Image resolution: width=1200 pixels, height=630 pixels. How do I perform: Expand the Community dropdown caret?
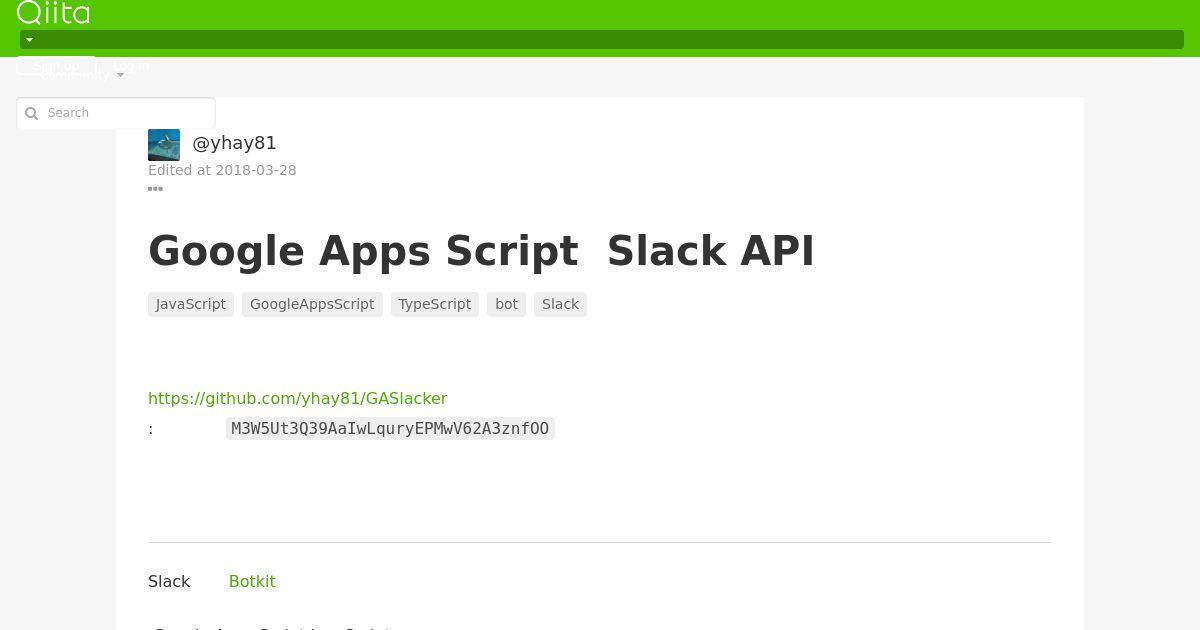[120, 75]
